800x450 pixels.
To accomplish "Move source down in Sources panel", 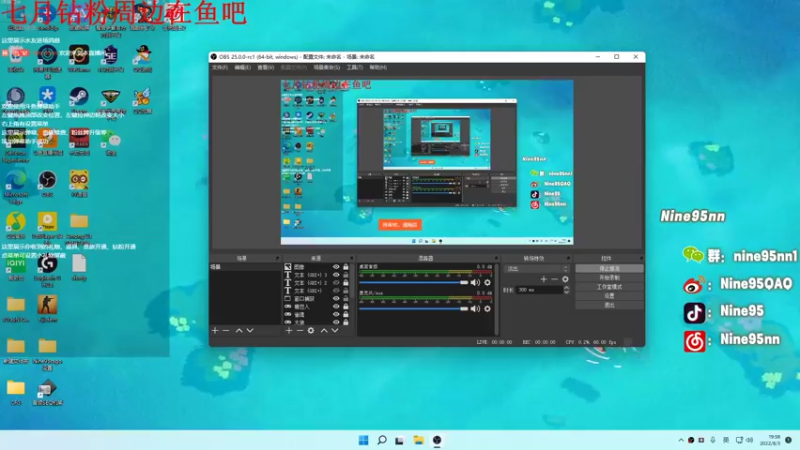I will pos(335,331).
